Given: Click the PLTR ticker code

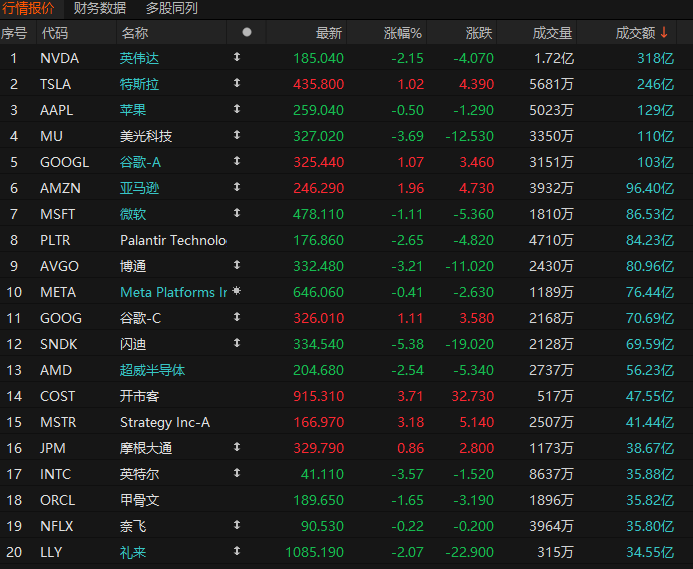Looking at the screenshot, I should coord(55,240).
